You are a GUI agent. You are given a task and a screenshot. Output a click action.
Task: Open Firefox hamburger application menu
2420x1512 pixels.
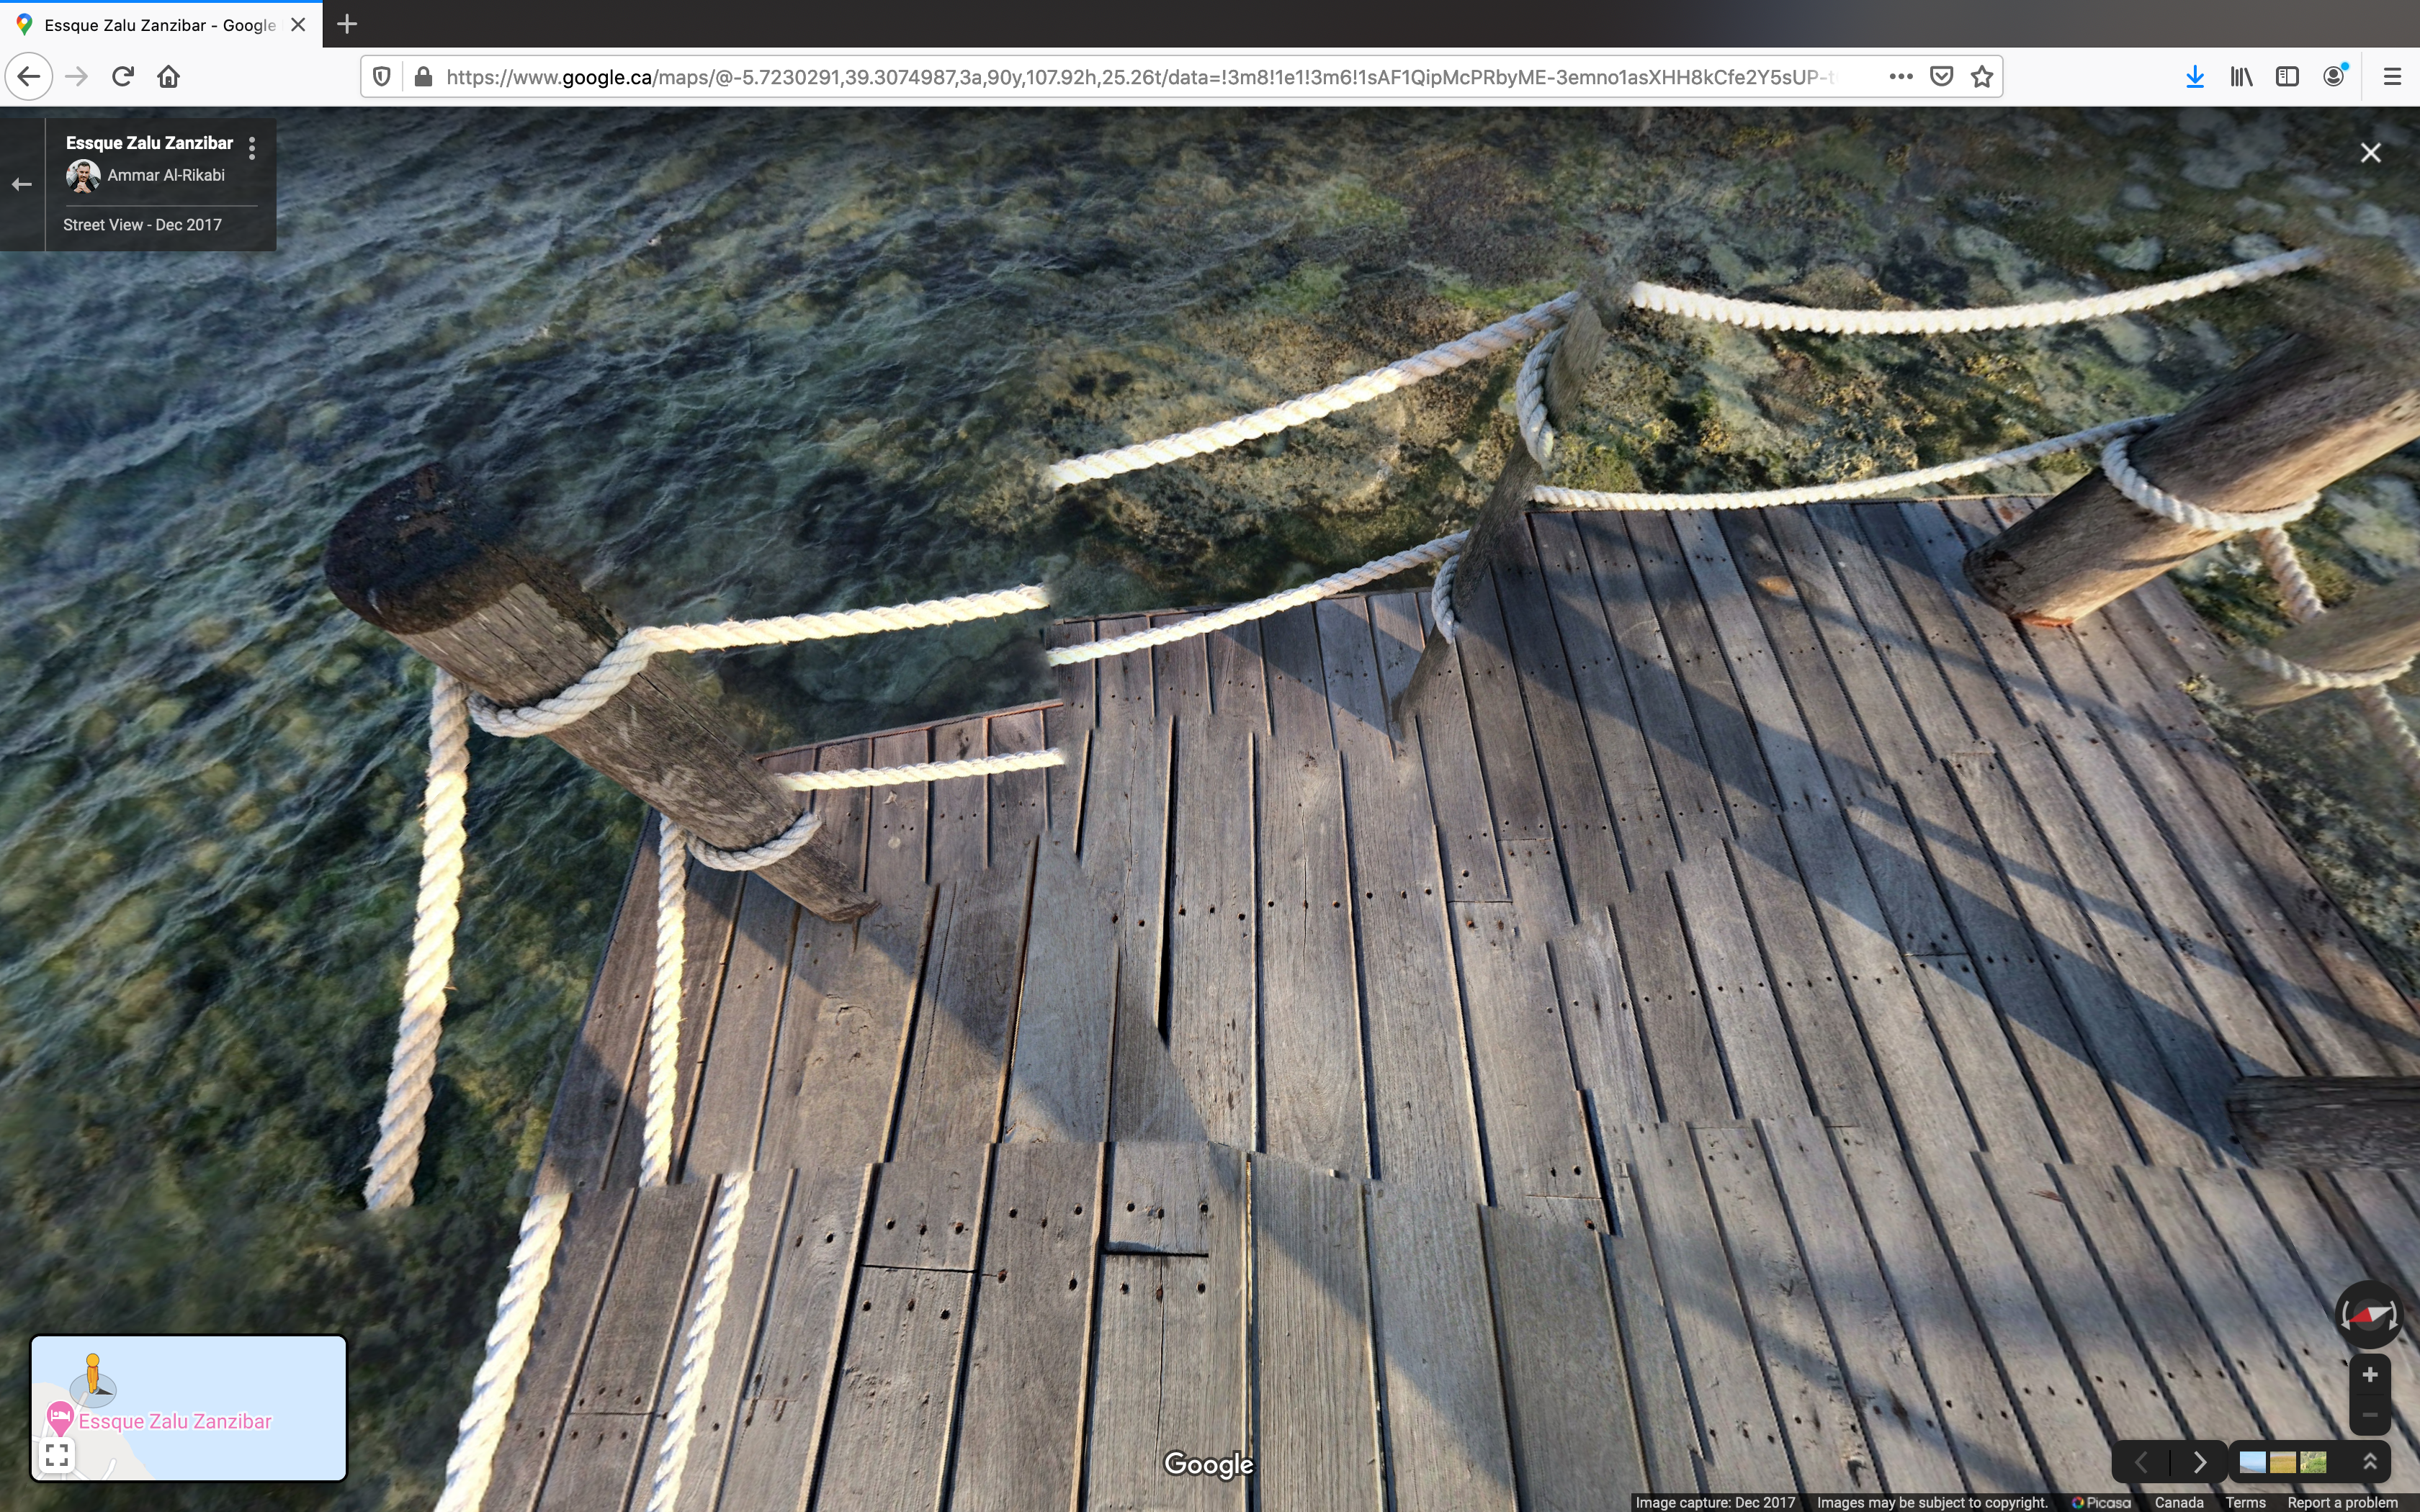[x=2392, y=77]
